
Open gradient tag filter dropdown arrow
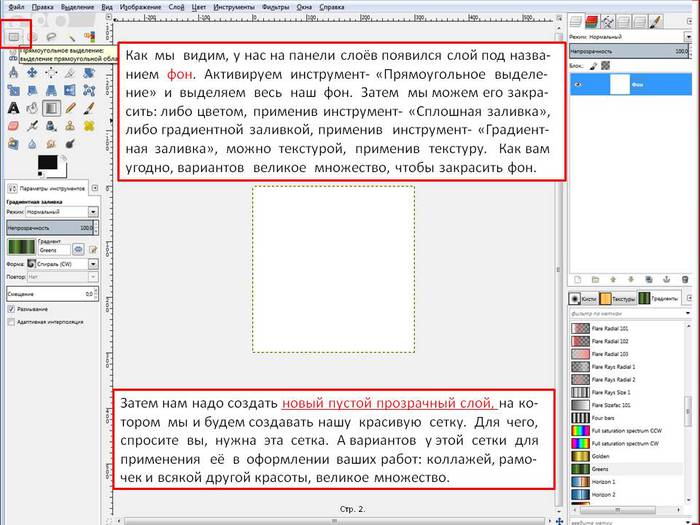click(688, 313)
